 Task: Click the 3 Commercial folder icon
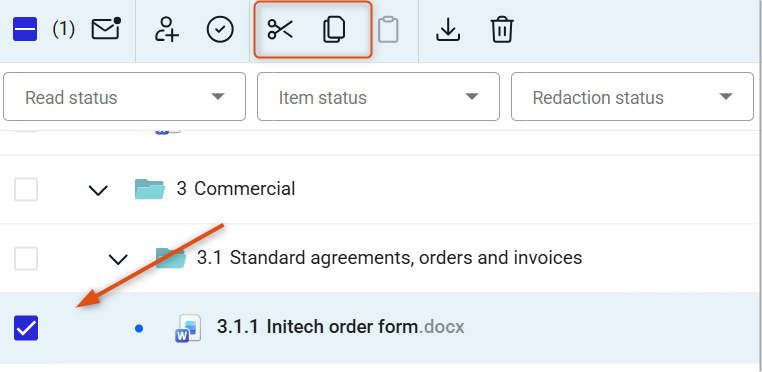150,189
